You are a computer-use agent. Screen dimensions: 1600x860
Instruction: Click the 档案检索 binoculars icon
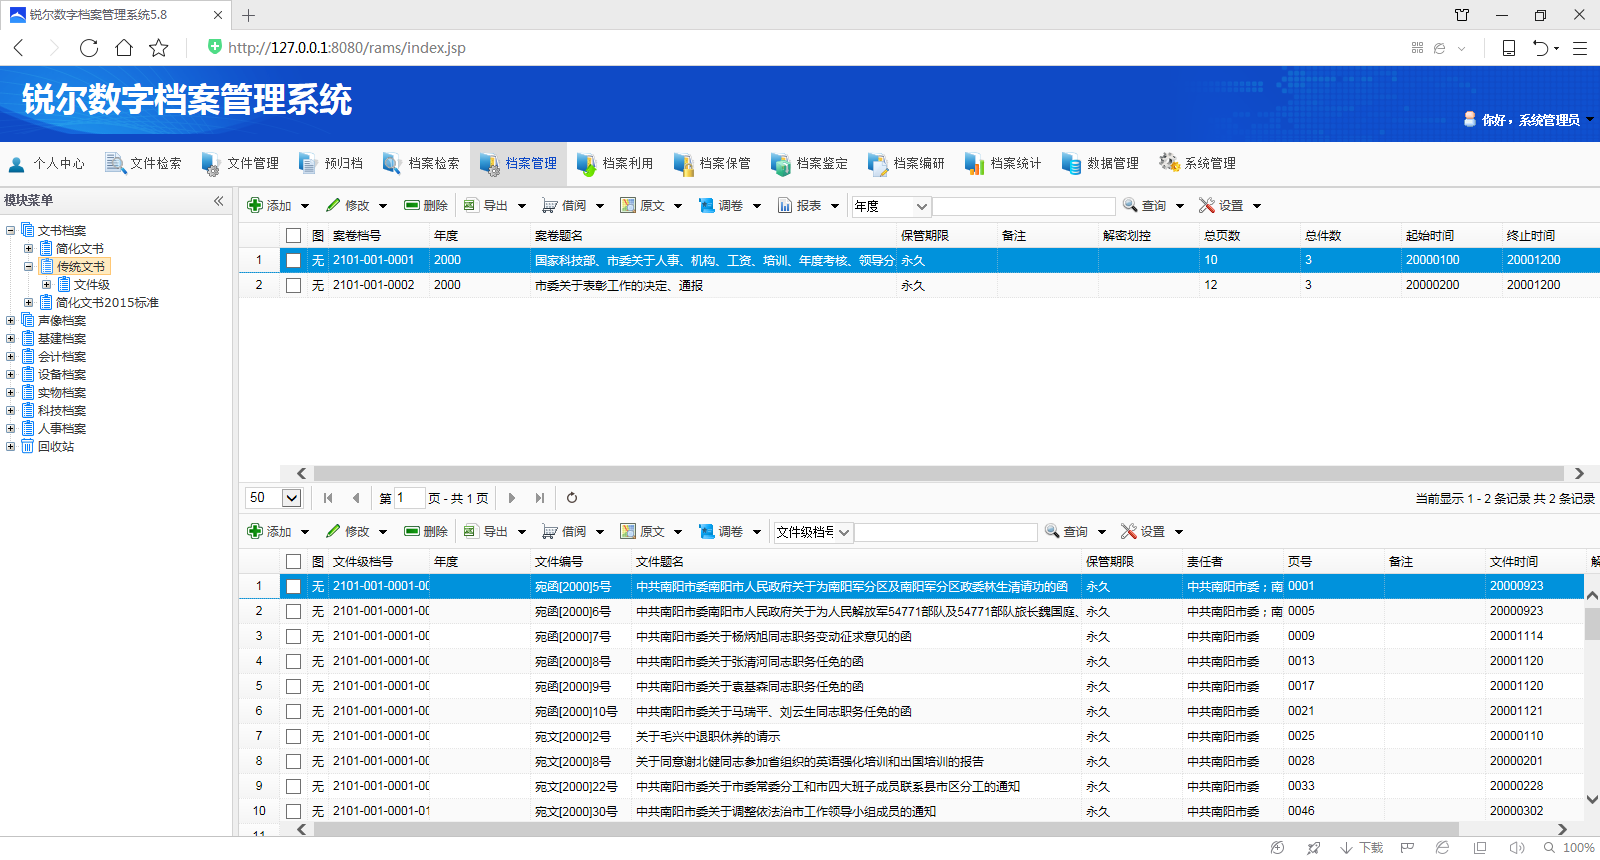(392, 163)
